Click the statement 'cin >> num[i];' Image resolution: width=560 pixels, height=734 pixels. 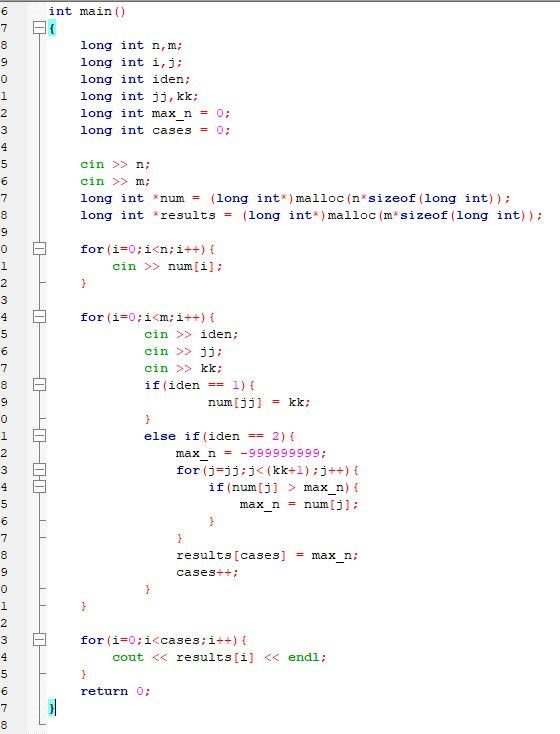point(167,266)
